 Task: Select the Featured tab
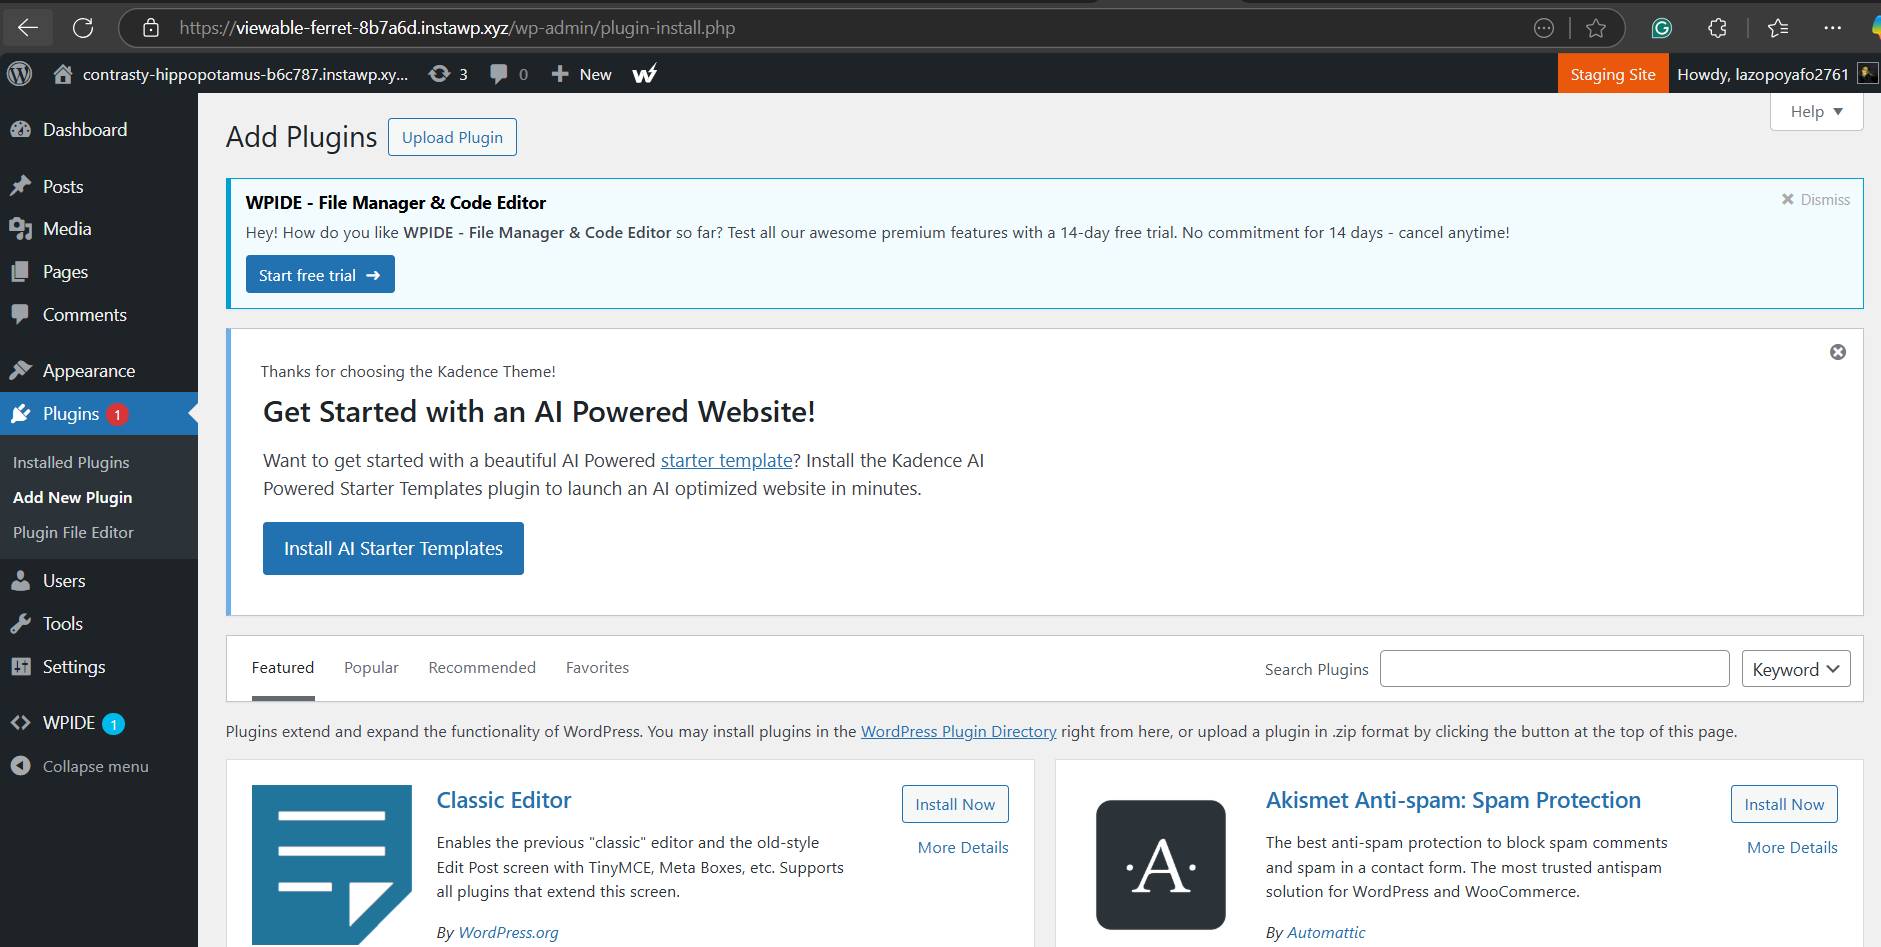point(283,668)
